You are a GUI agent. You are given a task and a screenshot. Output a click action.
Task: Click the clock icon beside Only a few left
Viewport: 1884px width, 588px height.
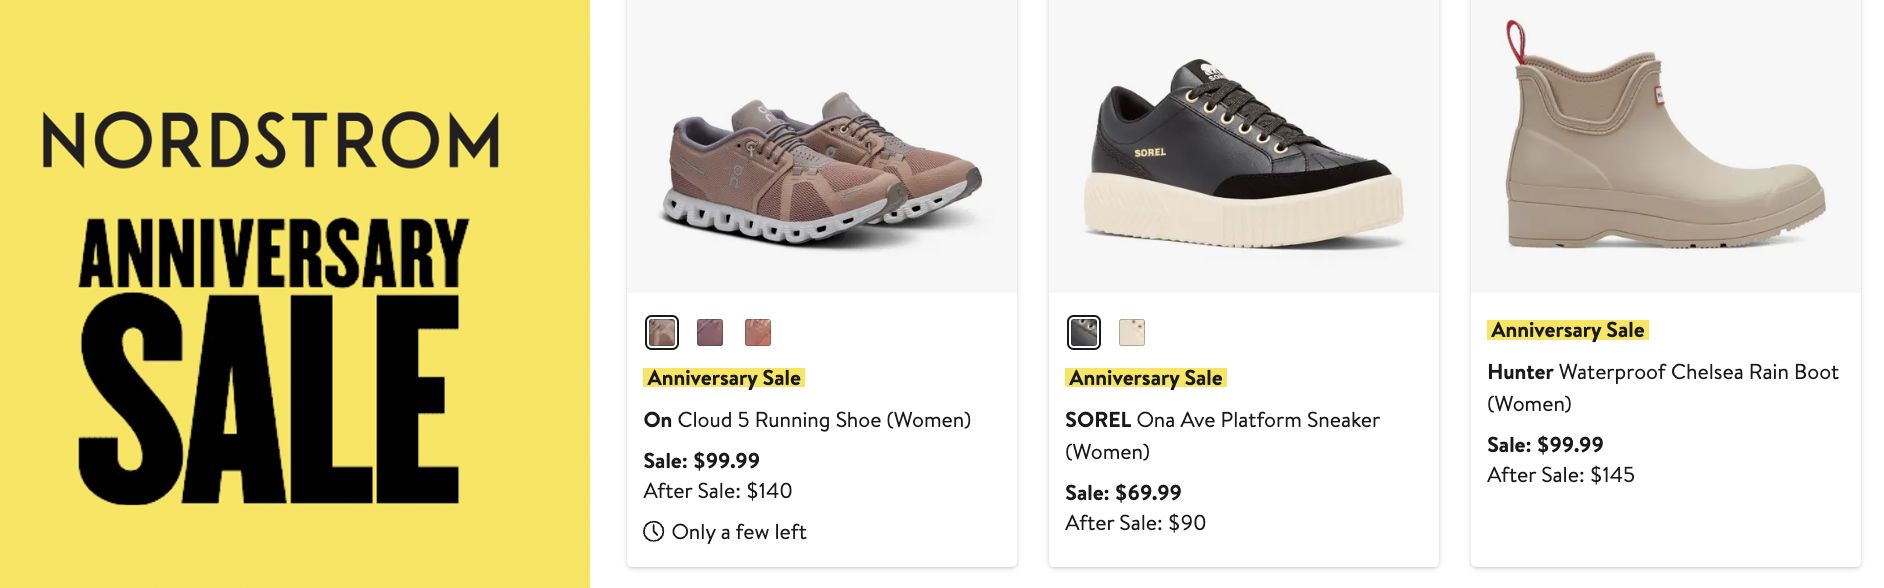coord(654,532)
